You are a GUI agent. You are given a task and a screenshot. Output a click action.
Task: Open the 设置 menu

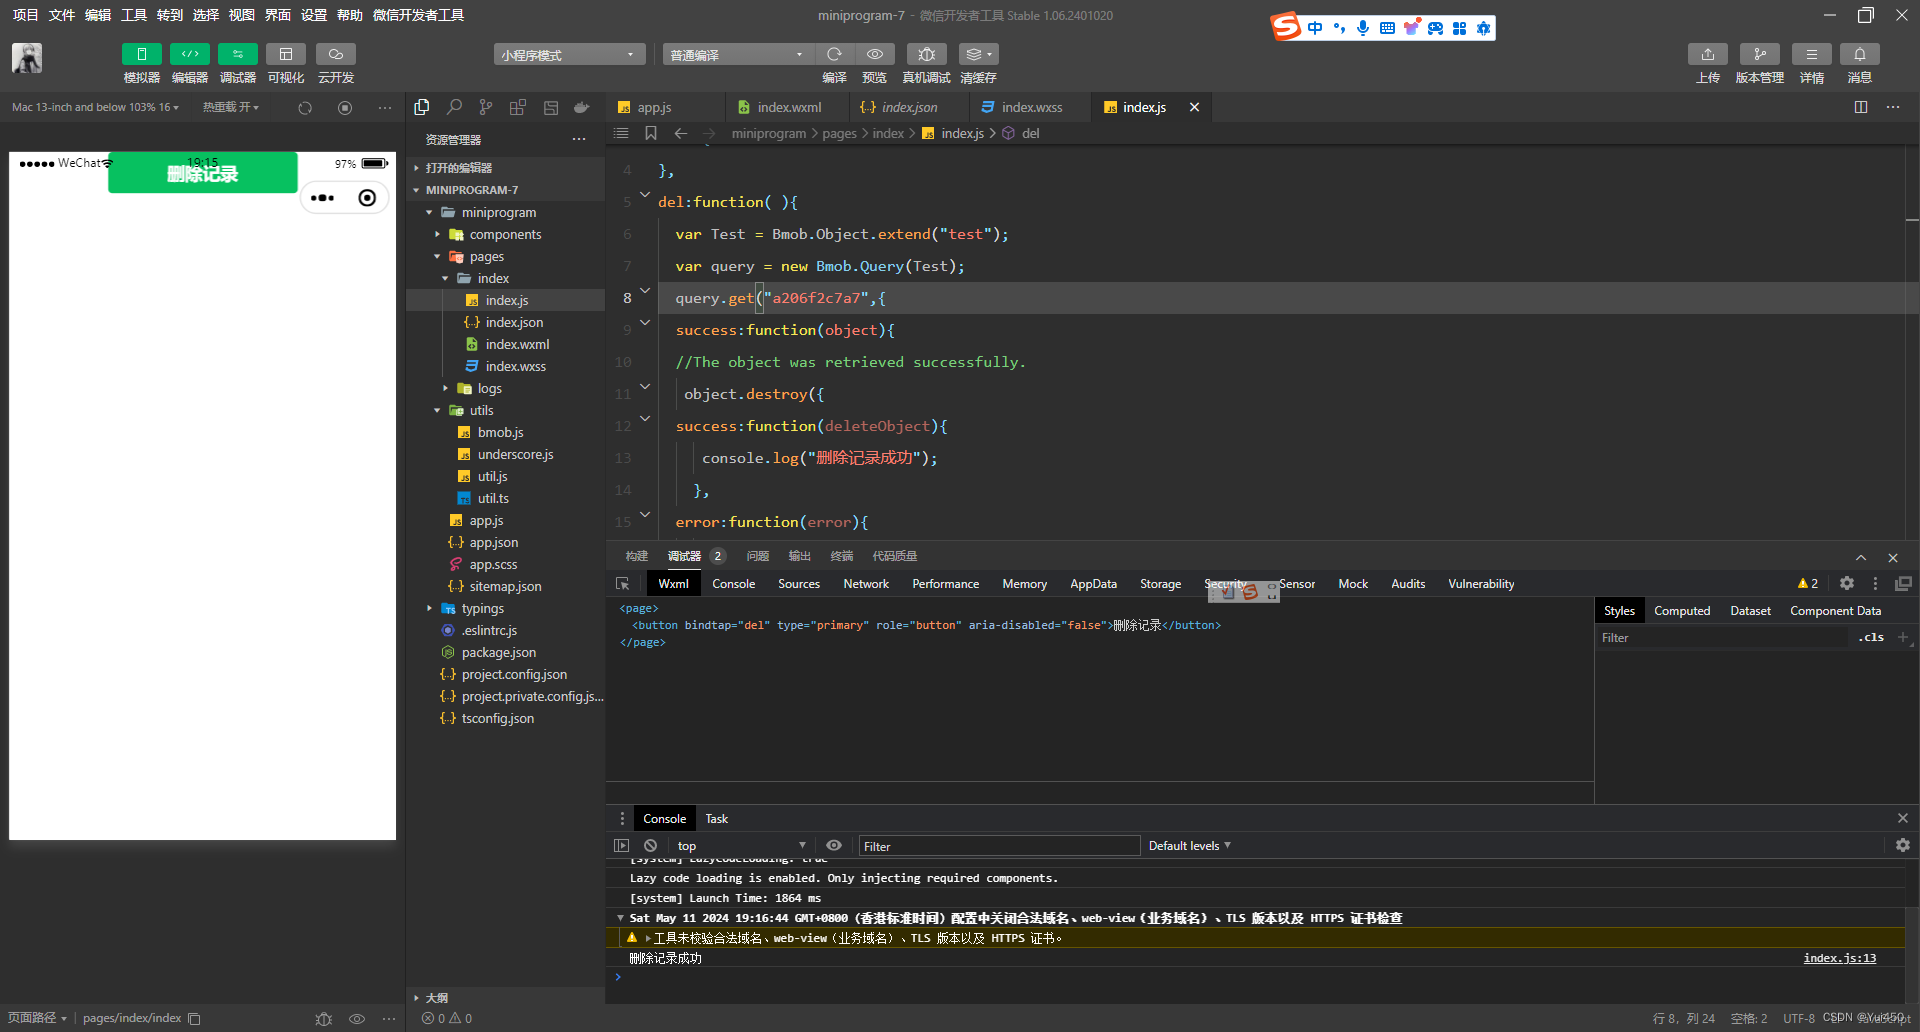(314, 15)
